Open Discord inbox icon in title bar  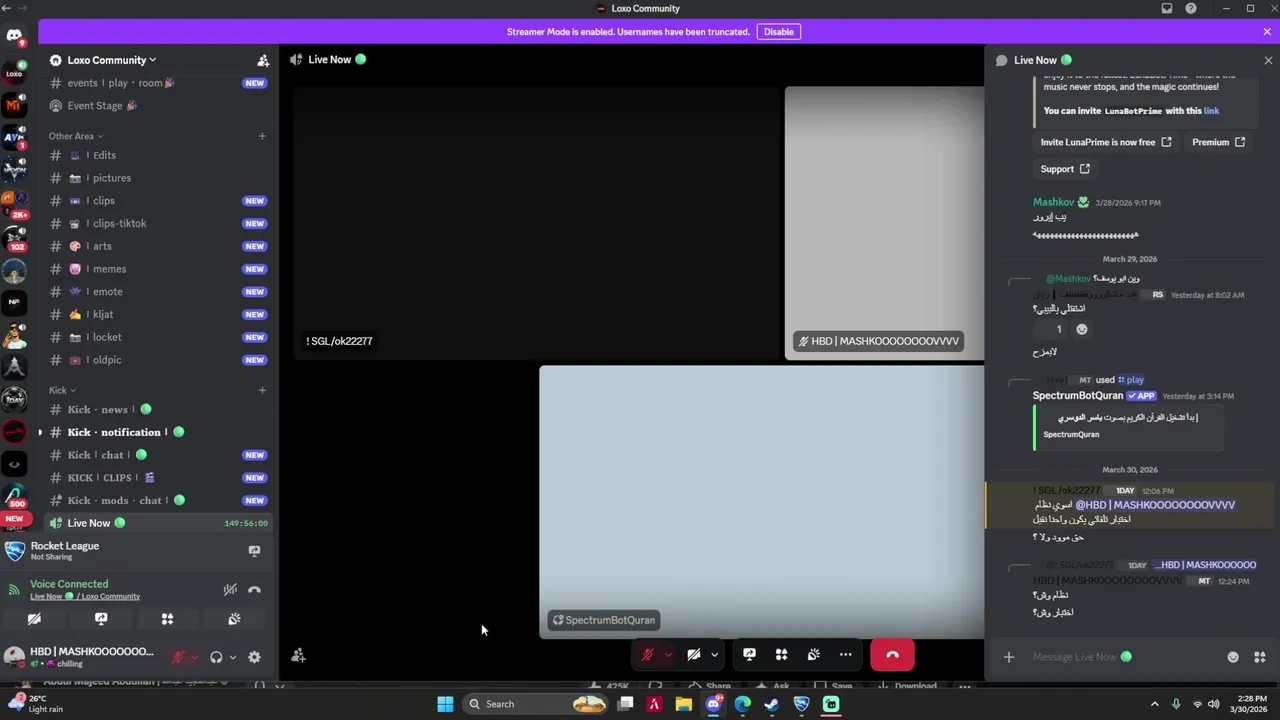tap(1167, 8)
